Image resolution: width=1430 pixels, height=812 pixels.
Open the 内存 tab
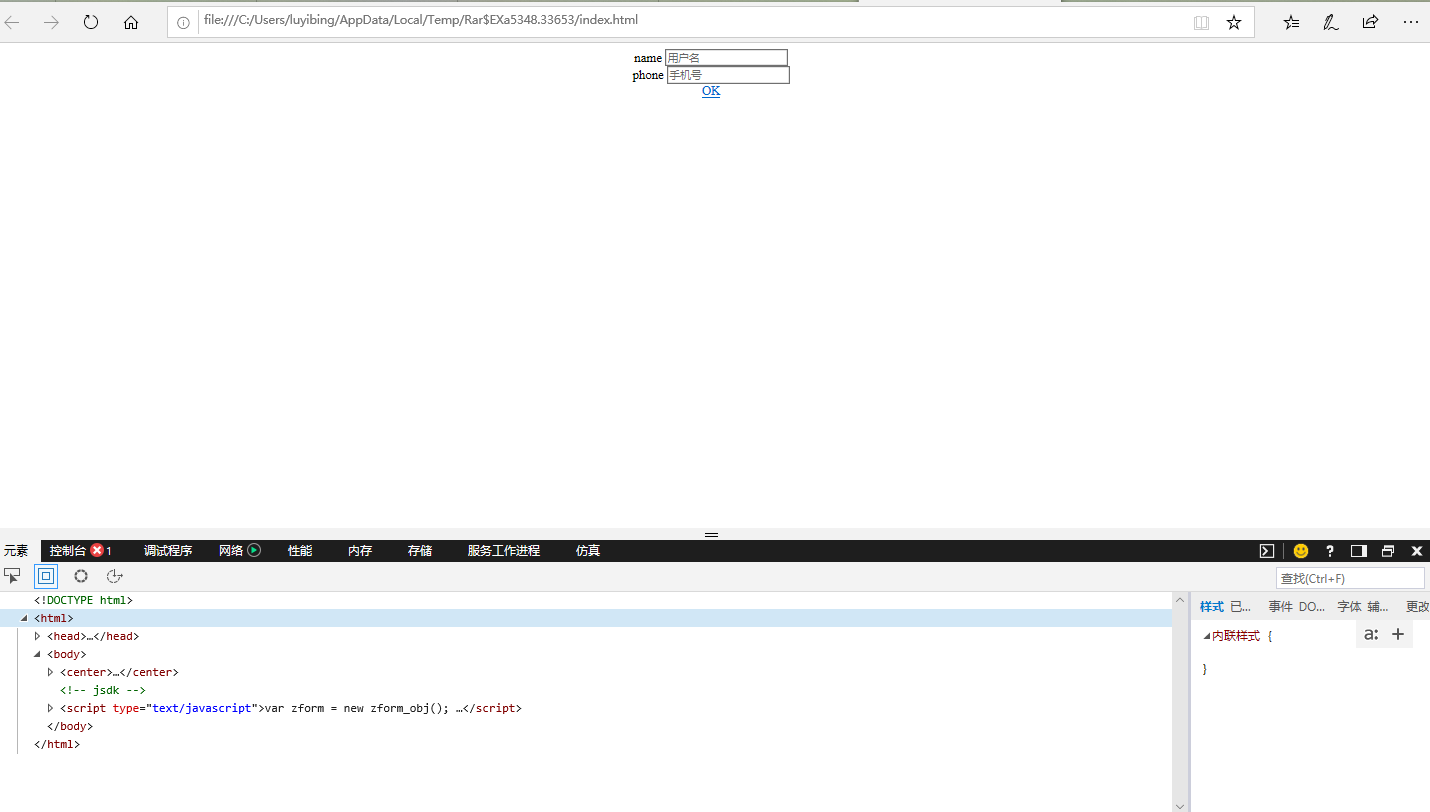(x=360, y=551)
